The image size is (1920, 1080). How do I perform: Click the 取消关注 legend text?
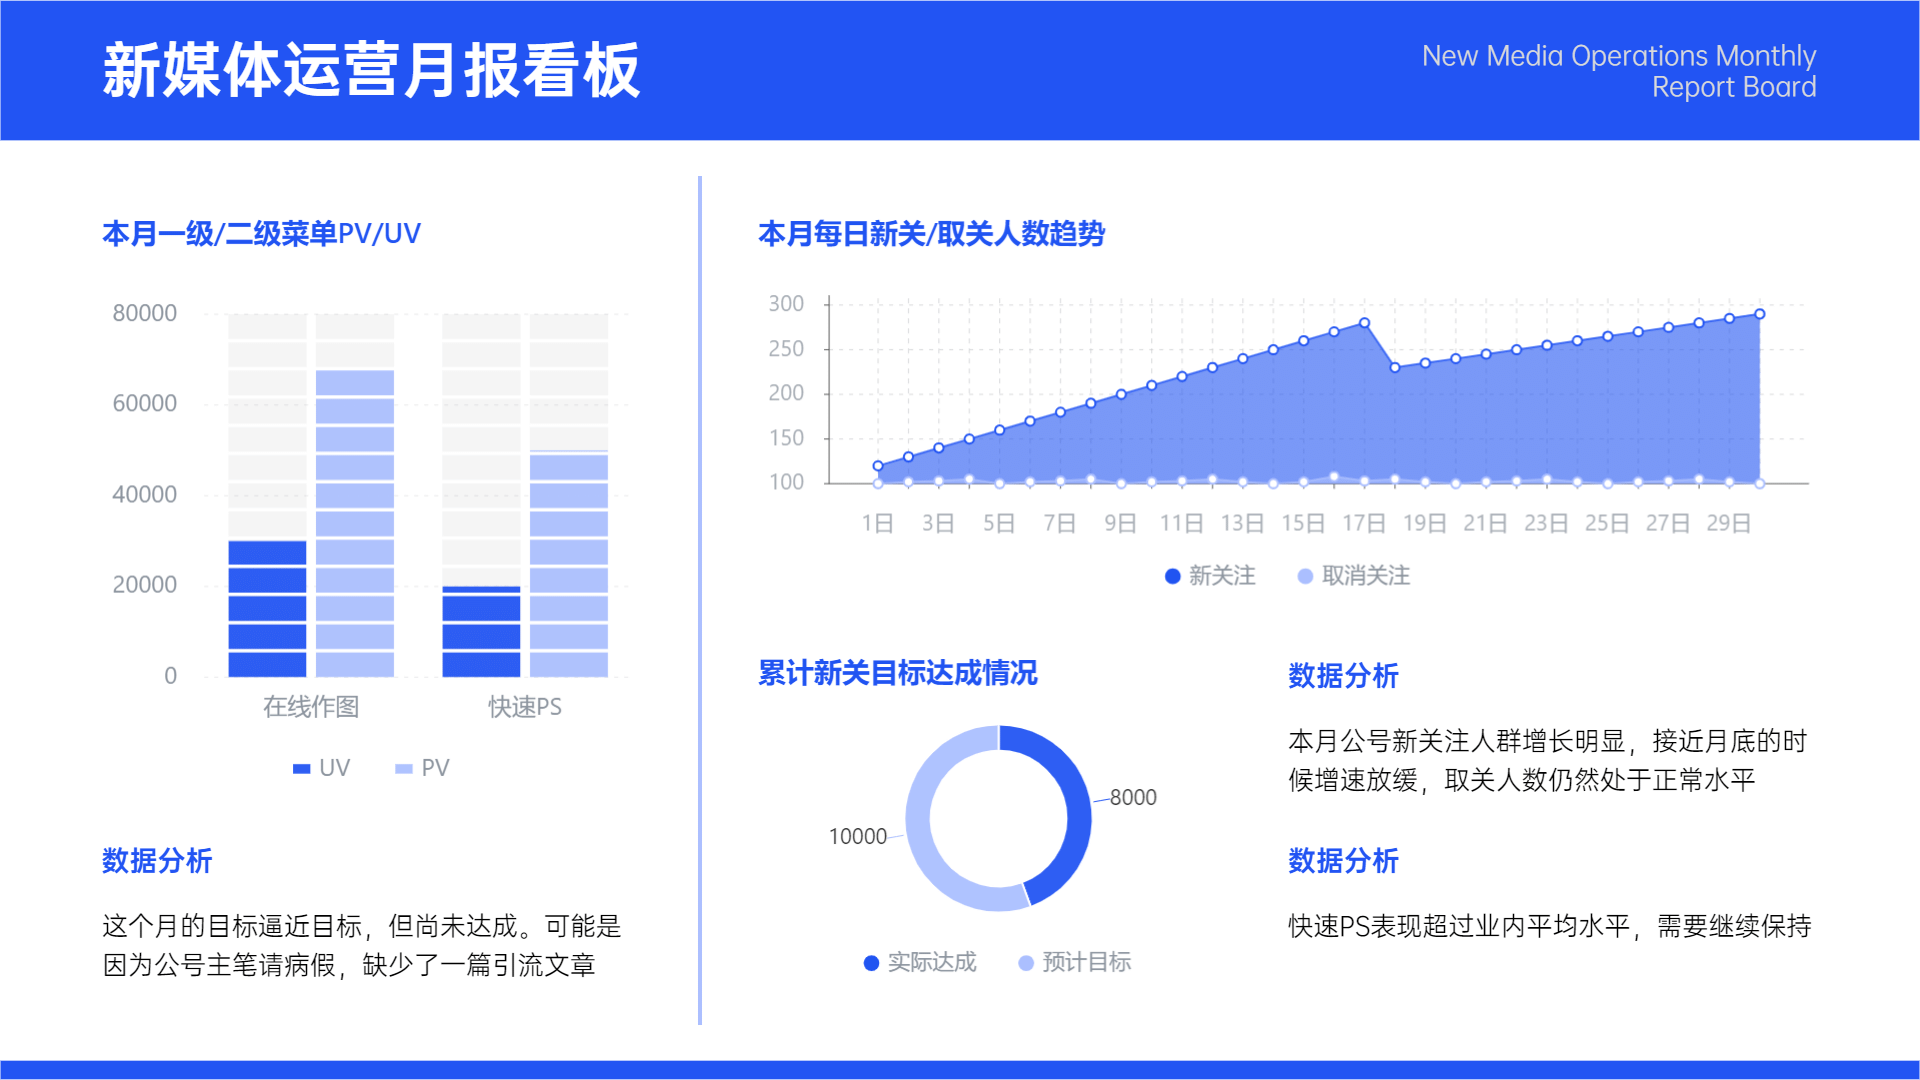pos(1366,576)
